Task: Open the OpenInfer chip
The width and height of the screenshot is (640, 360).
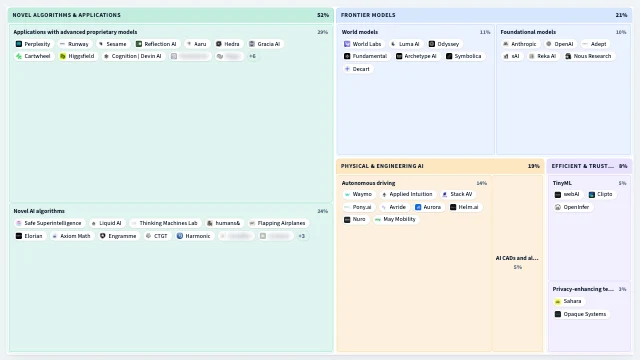Action: point(572,207)
